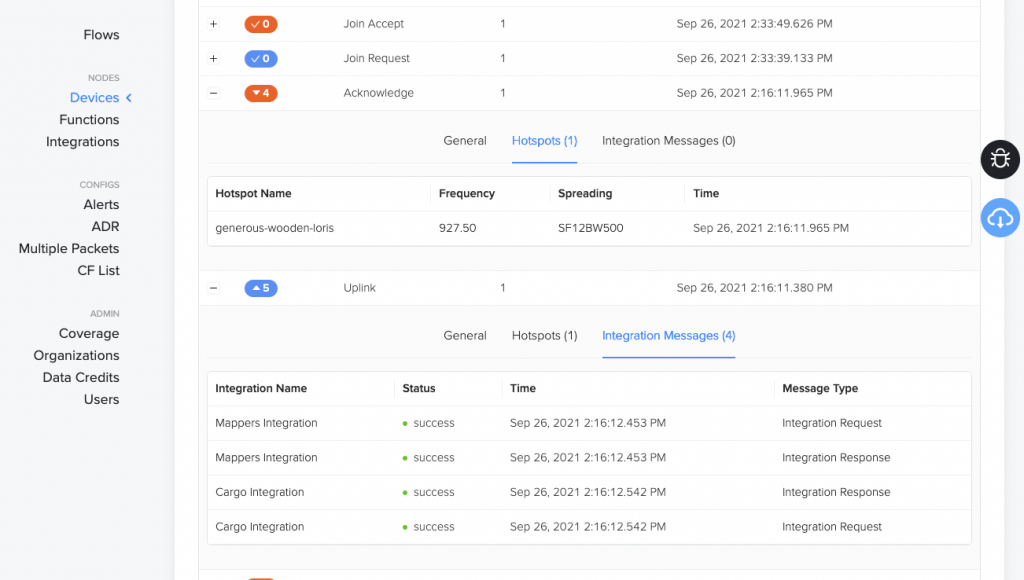Open Functions in the sidebar
Image resolution: width=1024 pixels, height=580 pixels.
click(89, 120)
